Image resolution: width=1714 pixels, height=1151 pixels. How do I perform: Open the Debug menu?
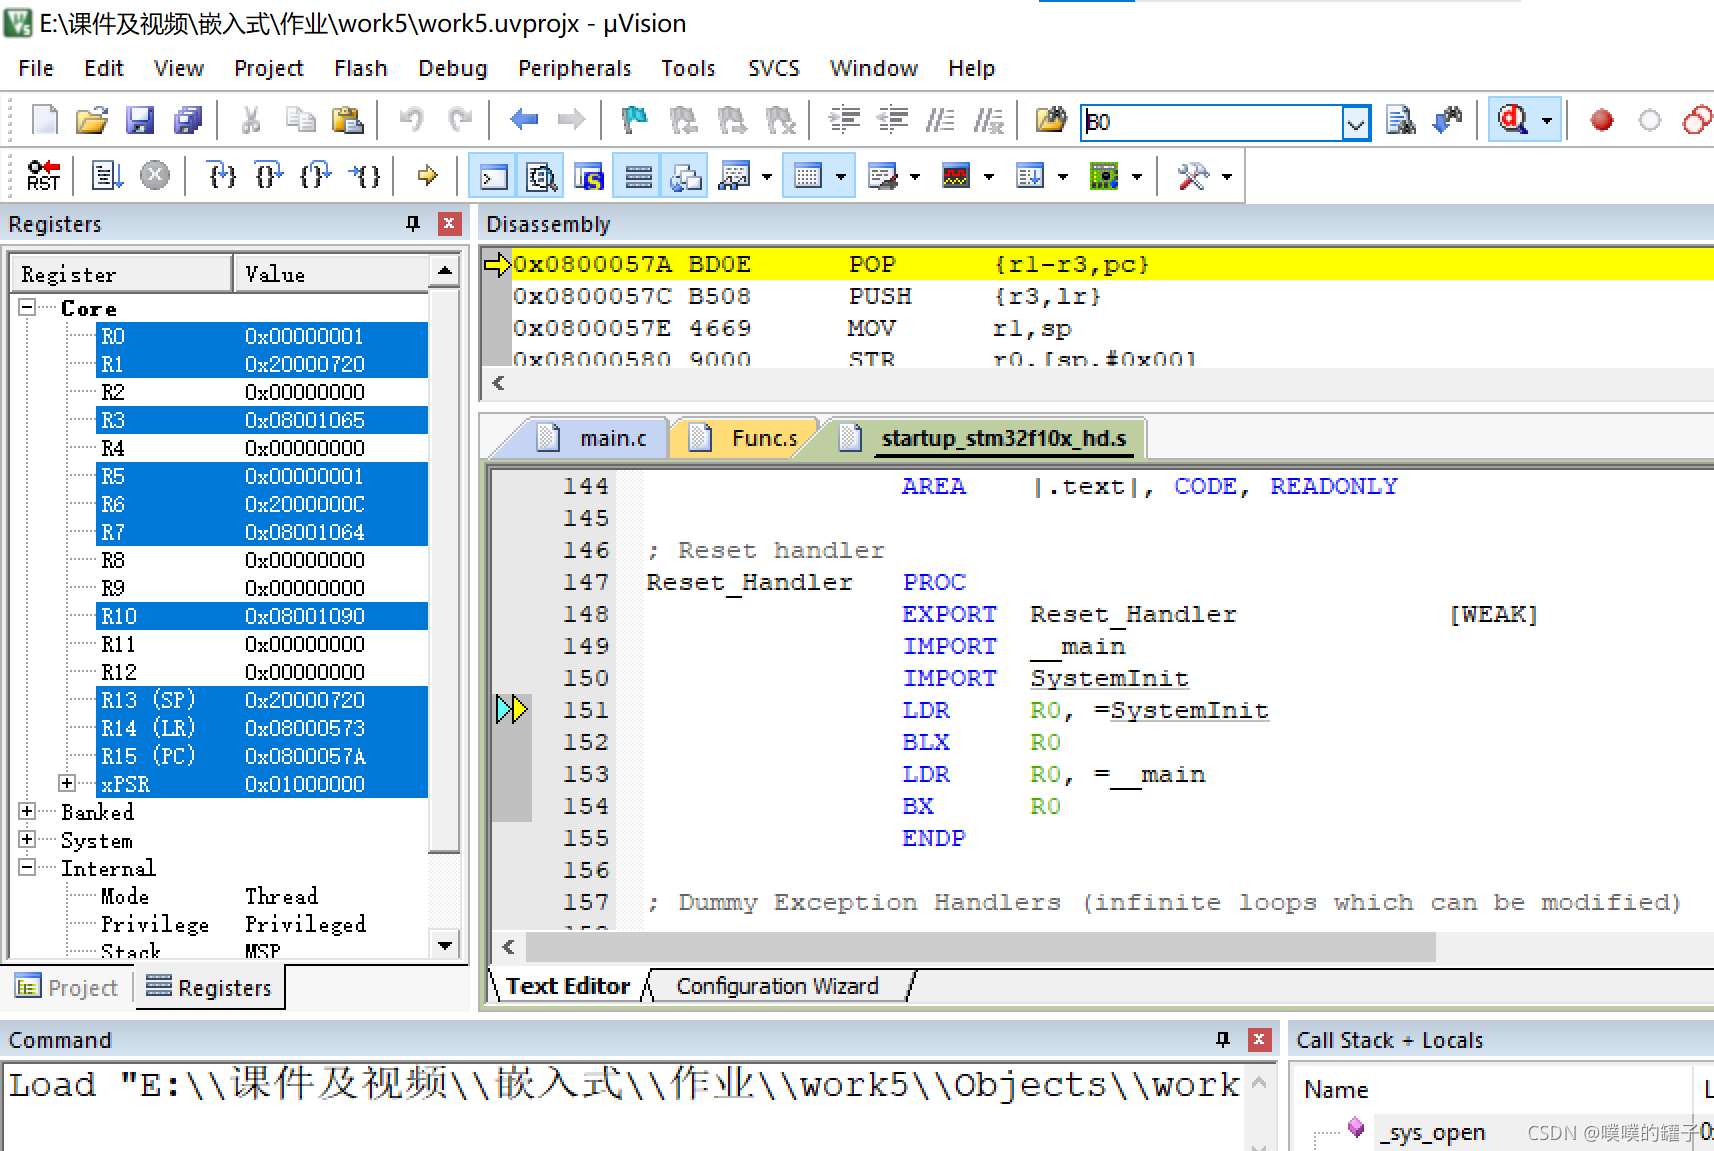453,68
